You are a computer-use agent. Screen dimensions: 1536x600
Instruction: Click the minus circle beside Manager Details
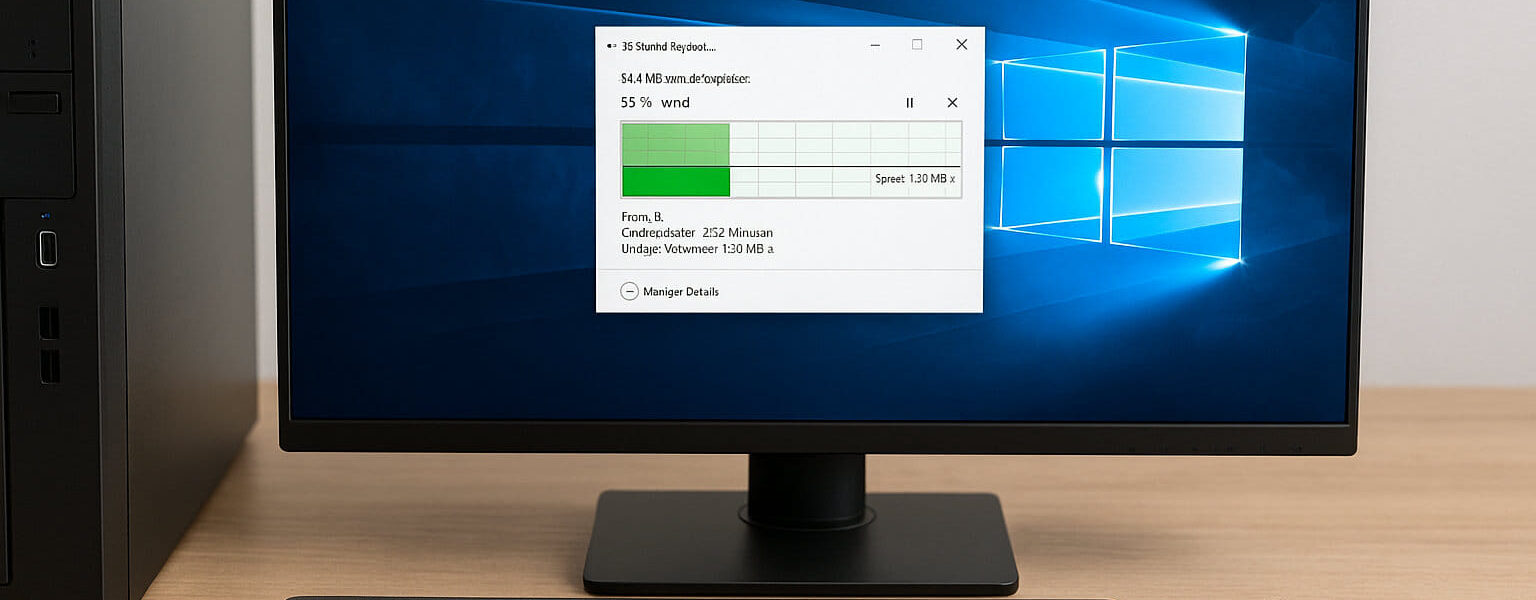[x=630, y=291]
